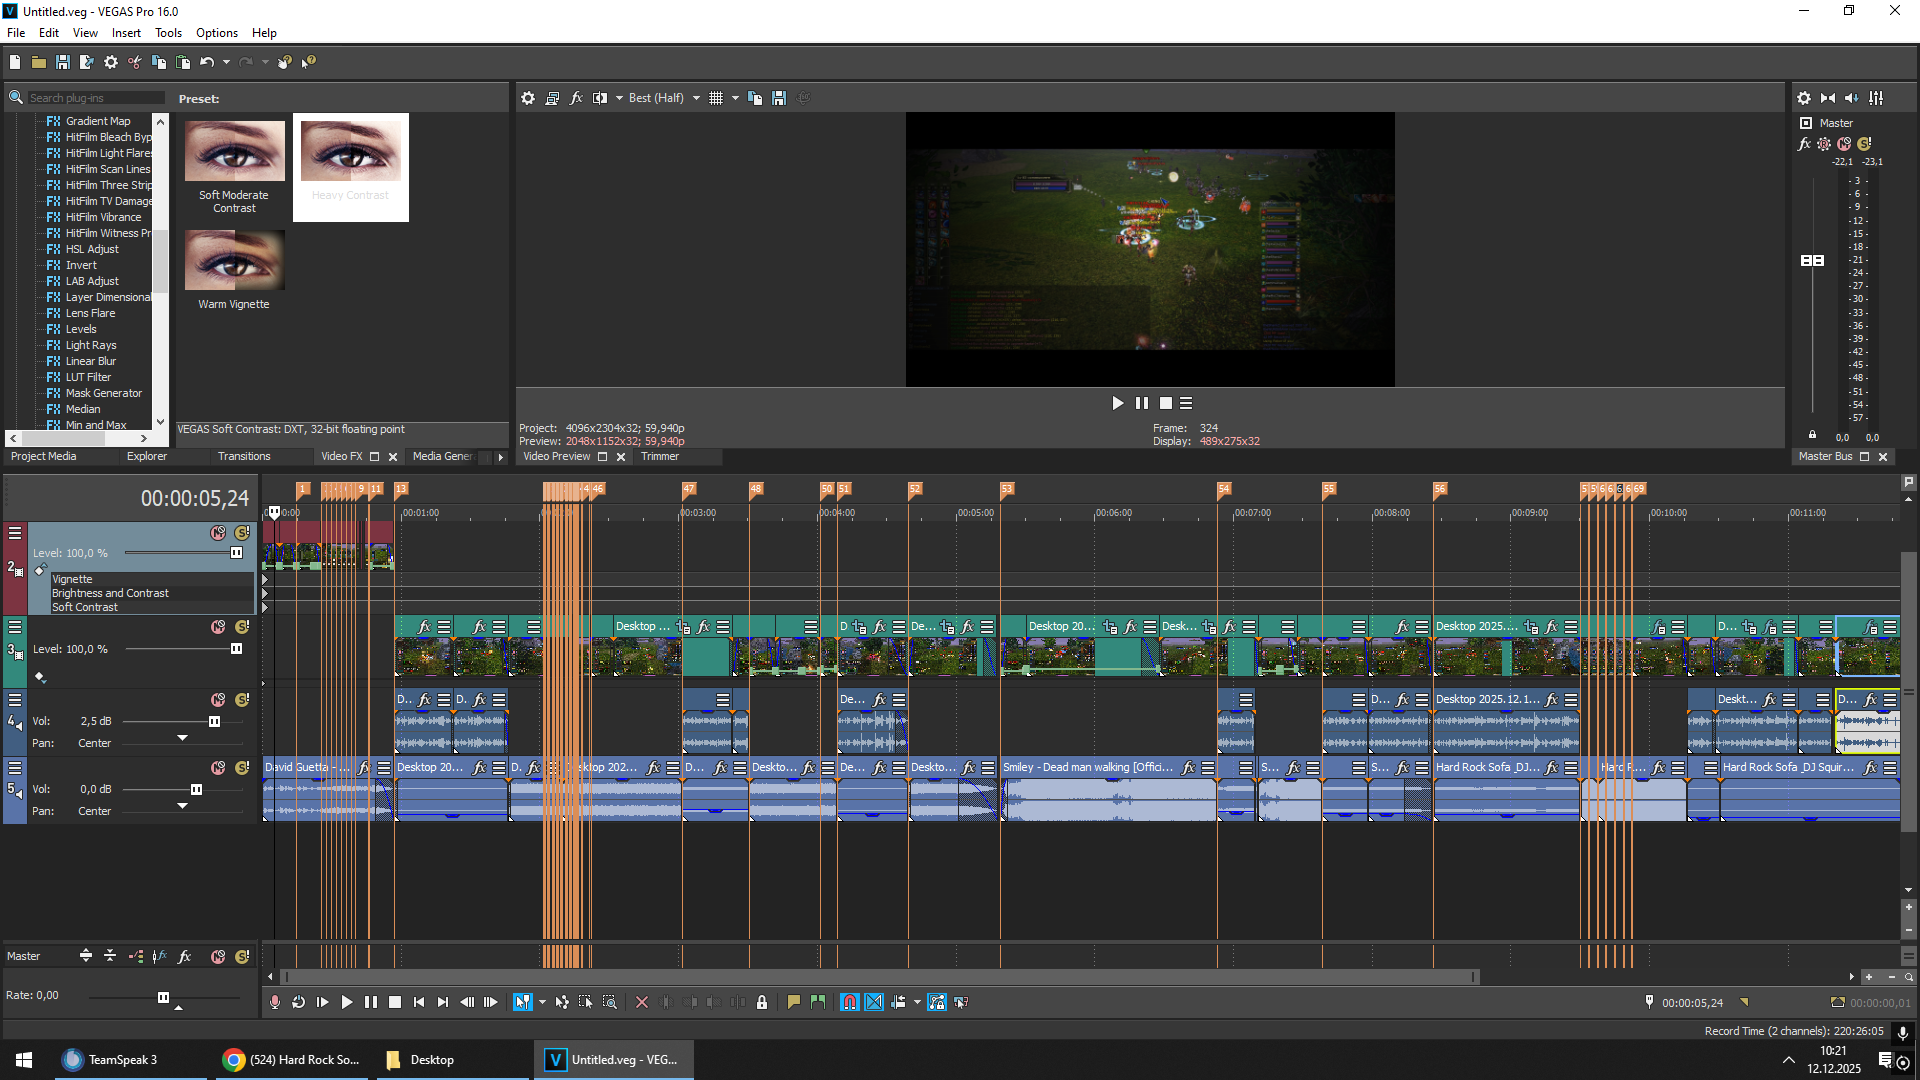Mute audio track 4
Screen dimensions: 1920x1080
click(218, 700)
